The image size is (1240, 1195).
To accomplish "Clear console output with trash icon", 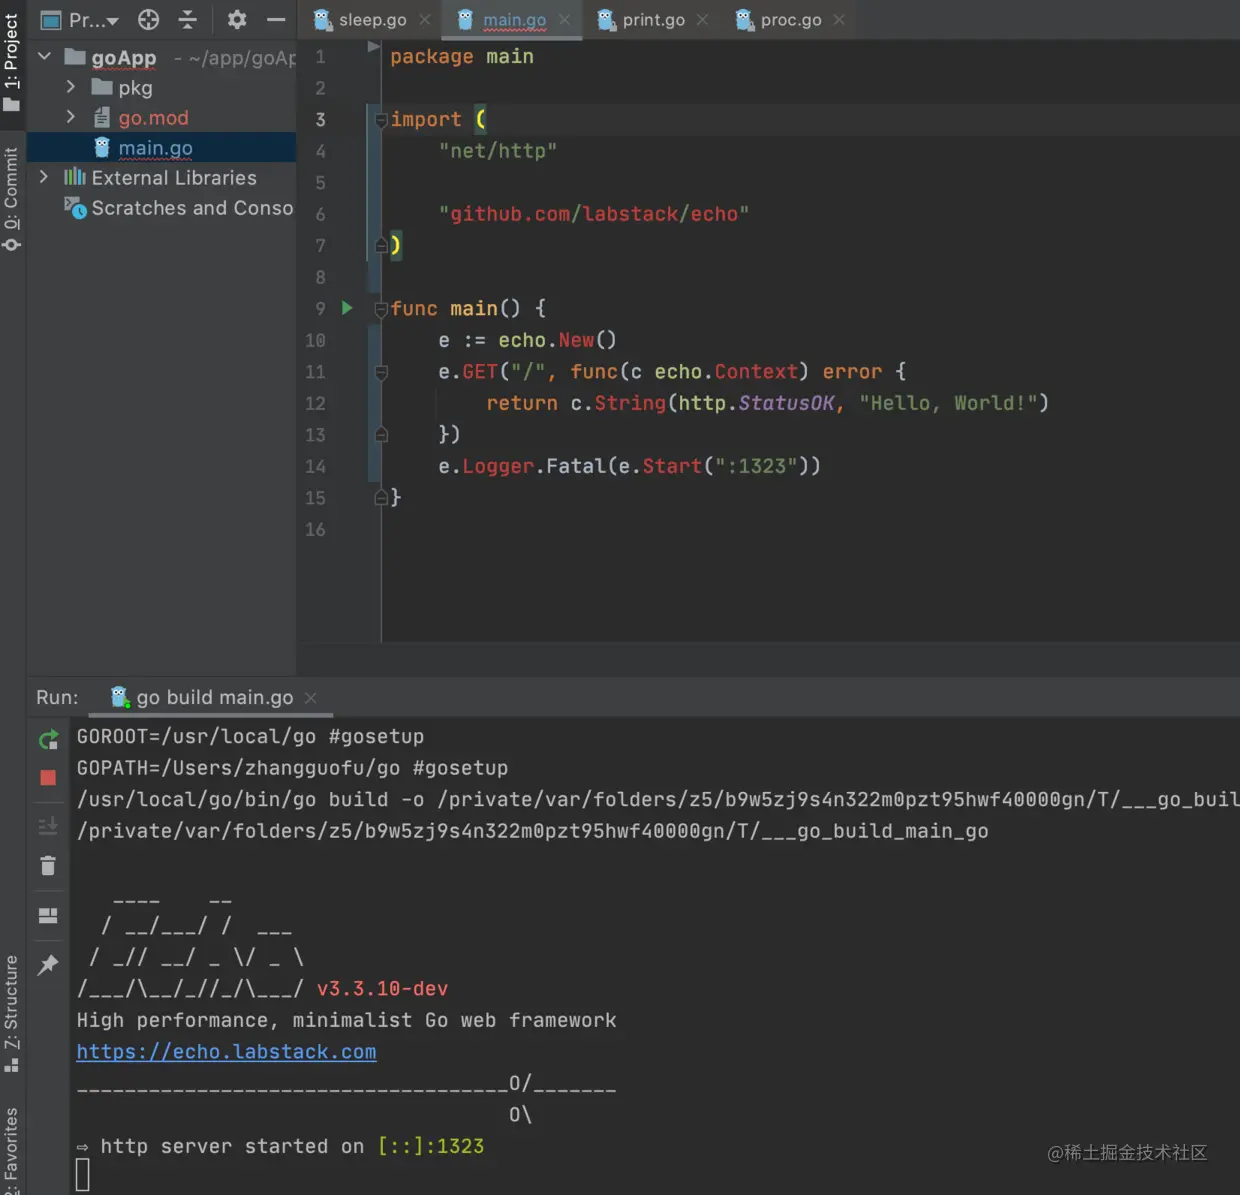I will (x=48, y=865).
